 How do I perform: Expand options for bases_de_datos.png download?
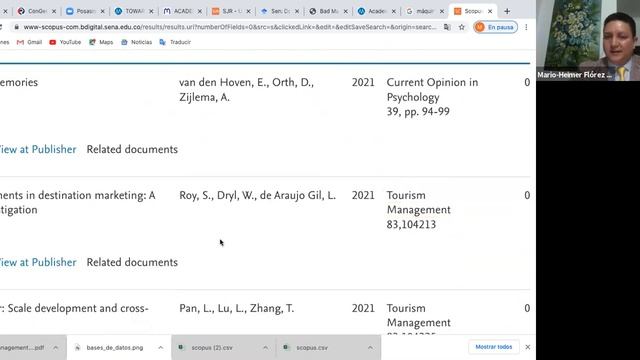coord(160,348)
